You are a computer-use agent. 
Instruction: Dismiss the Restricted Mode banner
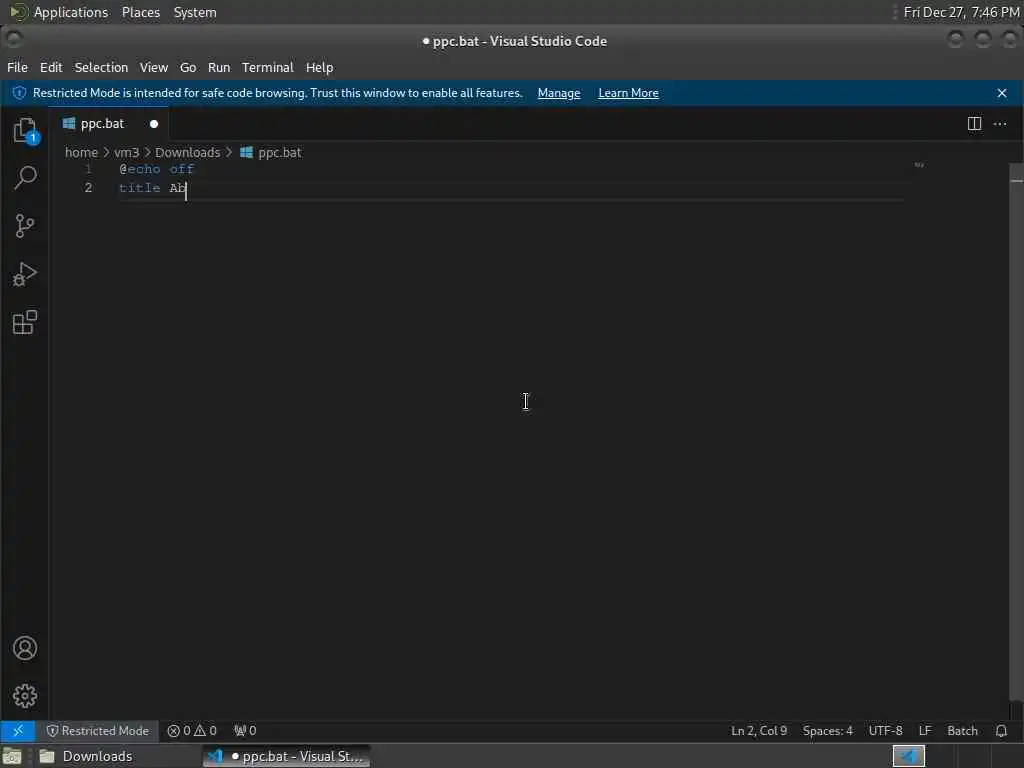coord(1002,93)
